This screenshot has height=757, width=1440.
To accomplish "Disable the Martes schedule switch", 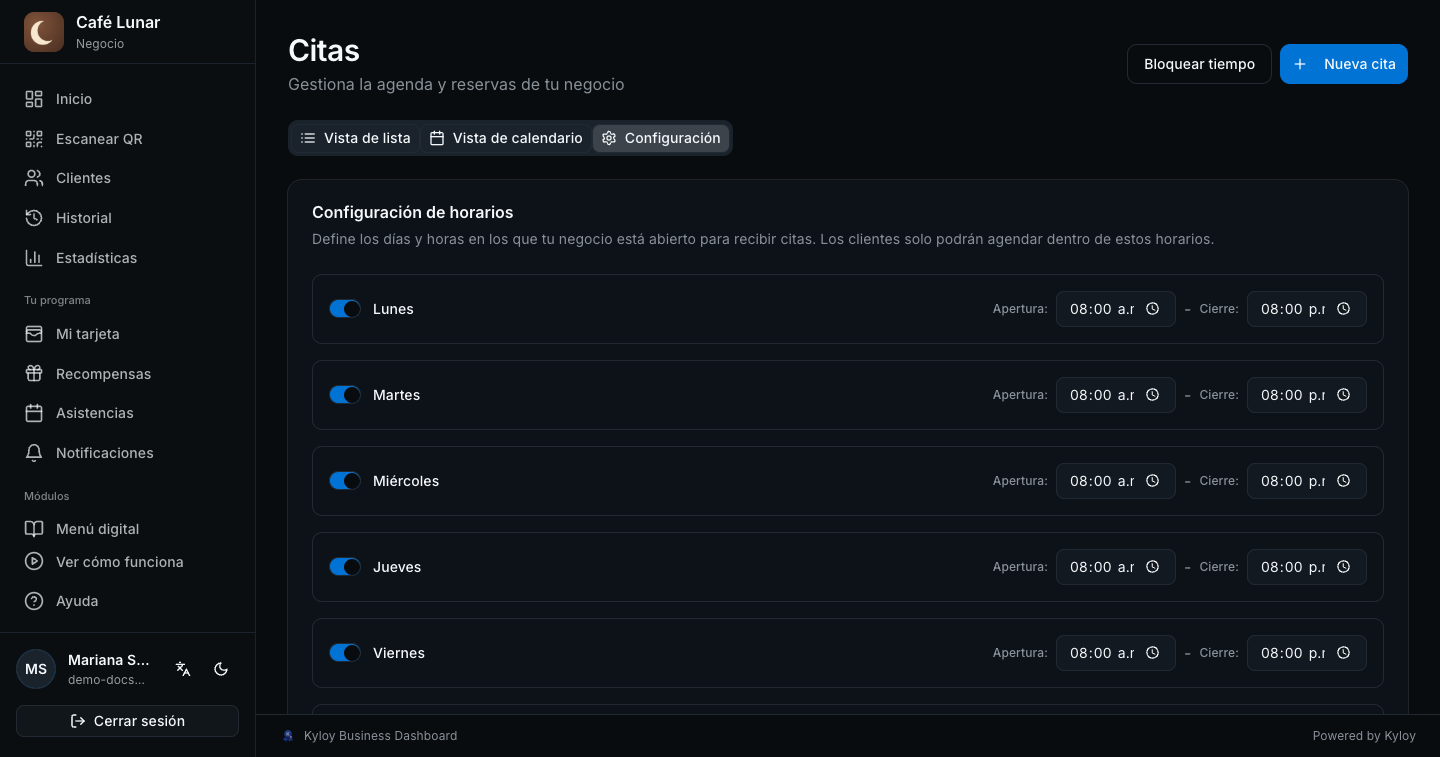I will point(345,395).
